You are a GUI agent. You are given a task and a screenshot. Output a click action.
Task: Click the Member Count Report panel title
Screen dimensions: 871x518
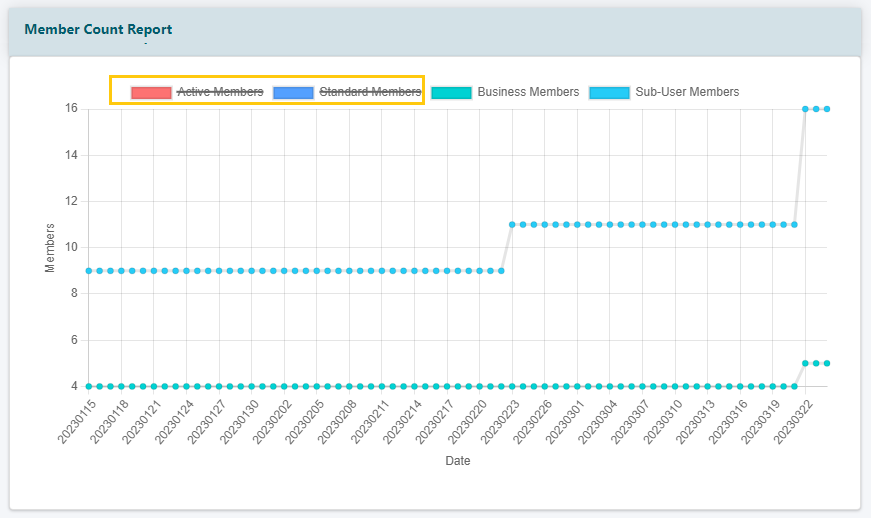(x=98, y=30)
